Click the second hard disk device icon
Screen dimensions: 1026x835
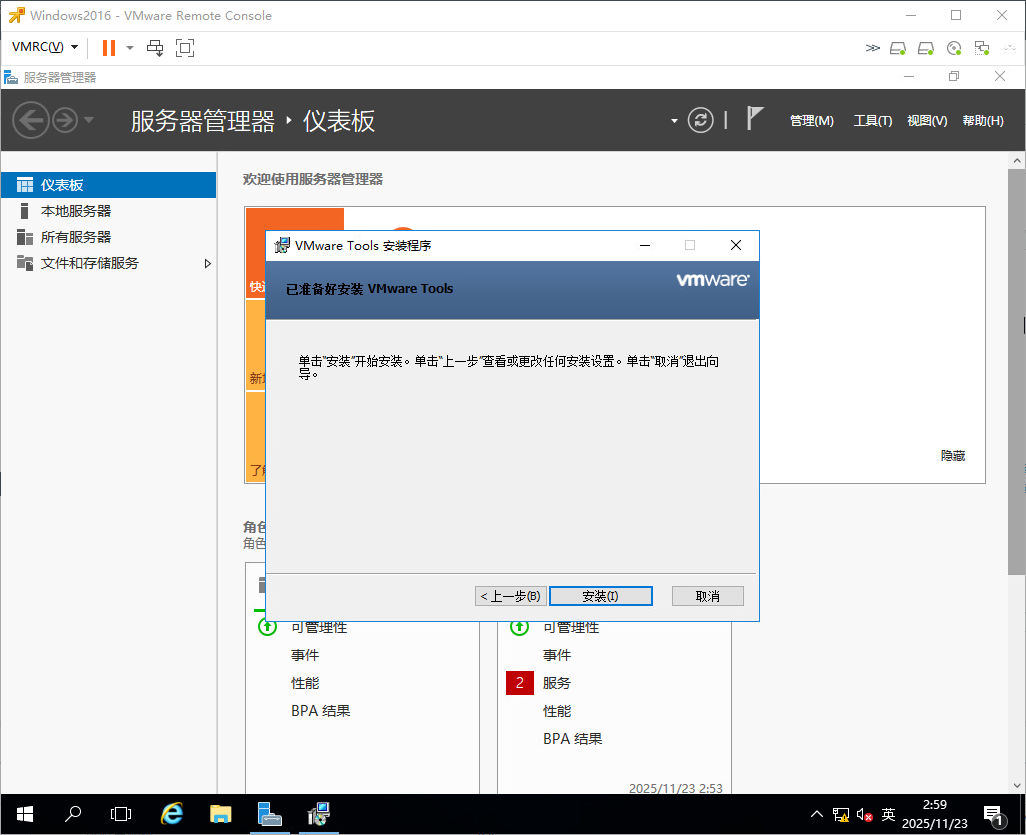point(926,48)
